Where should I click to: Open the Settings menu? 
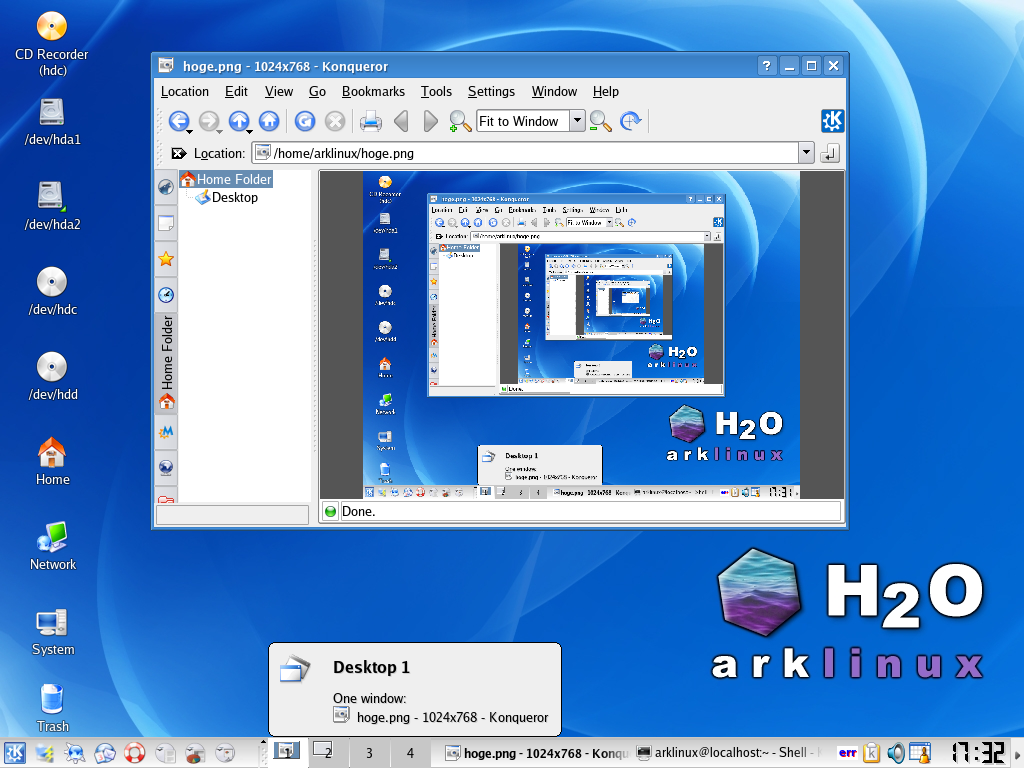(491, 91)
